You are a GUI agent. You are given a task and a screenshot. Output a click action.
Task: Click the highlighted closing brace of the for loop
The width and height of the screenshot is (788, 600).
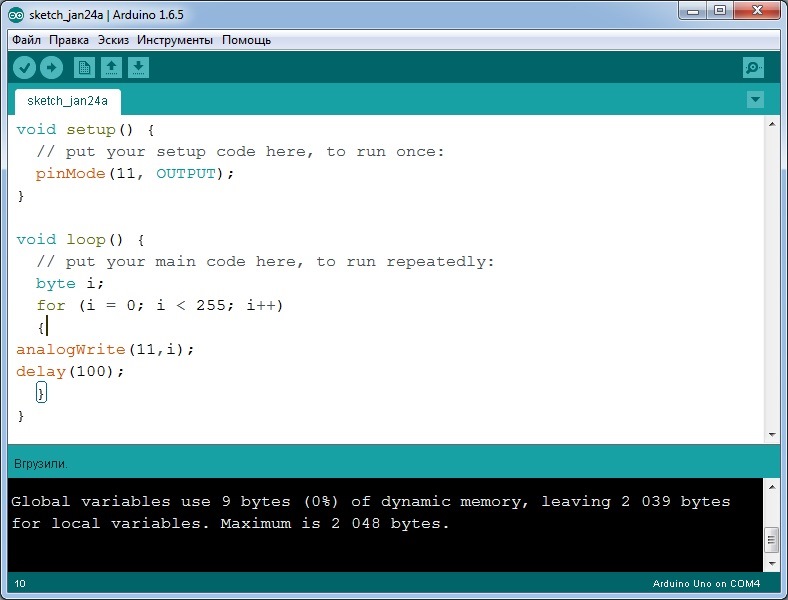pyautogui.click(x=41, y=392)
